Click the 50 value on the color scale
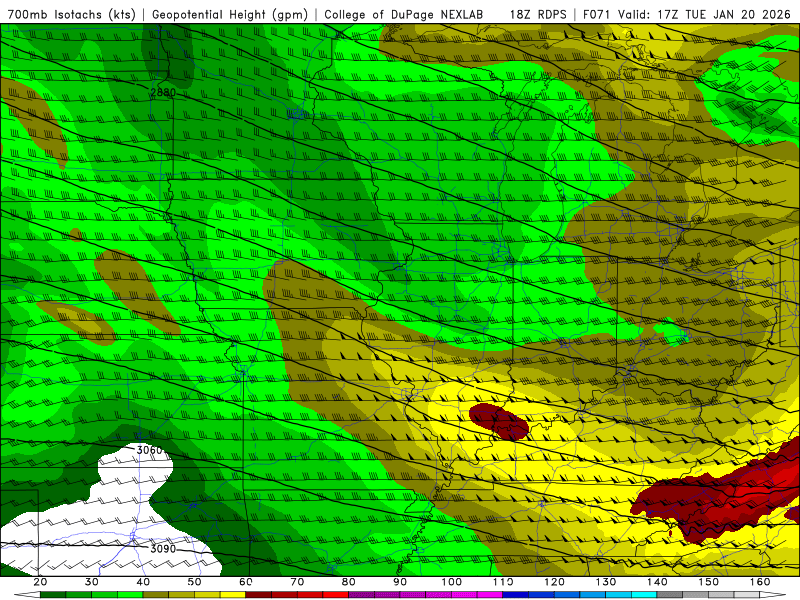 point(194,582)
